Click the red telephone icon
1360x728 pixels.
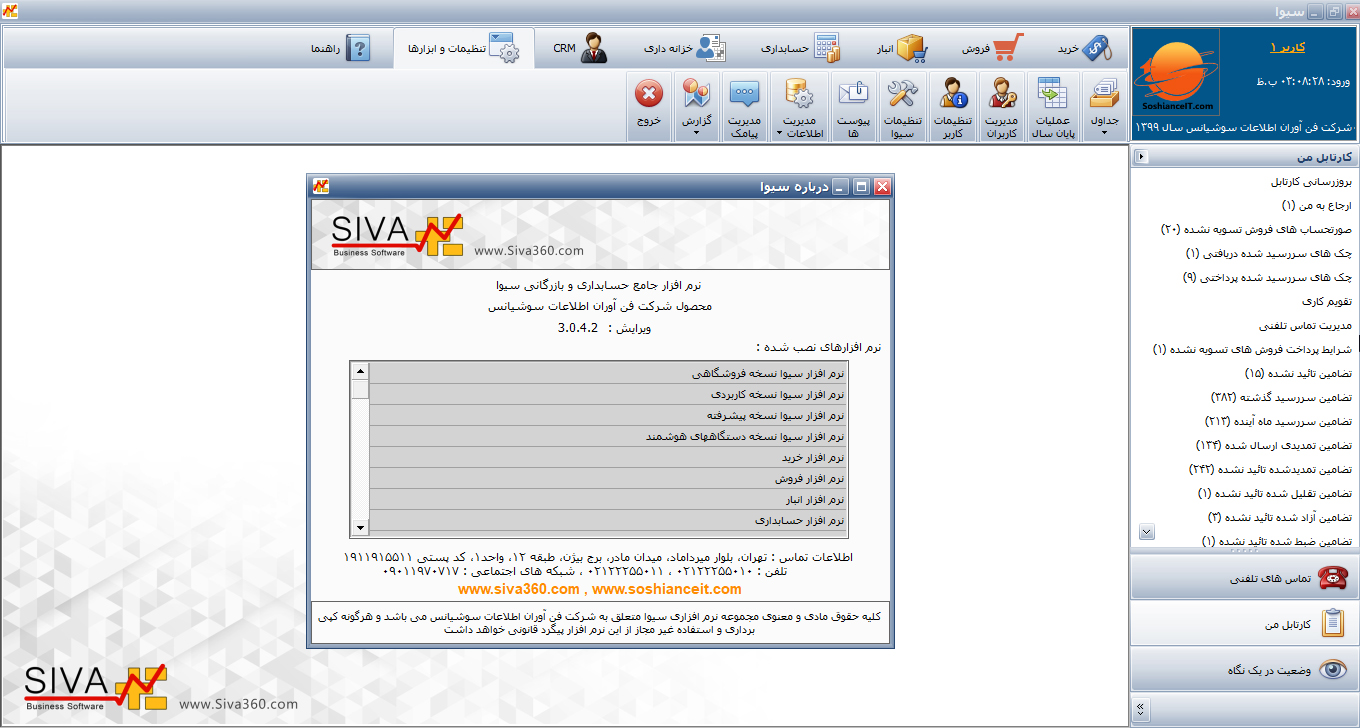pos(1332,578)
